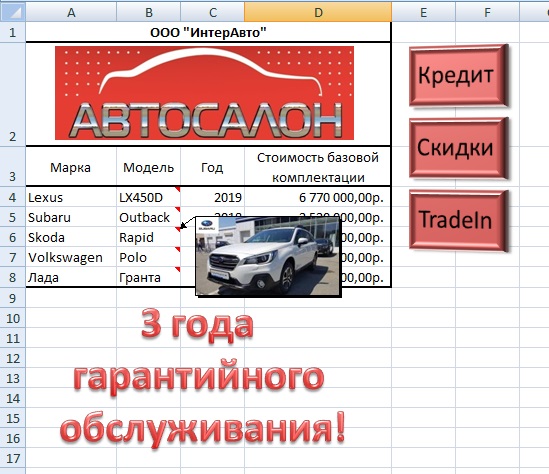
Task: Click the Модель header cell
Action: click(x=149, y=167)
